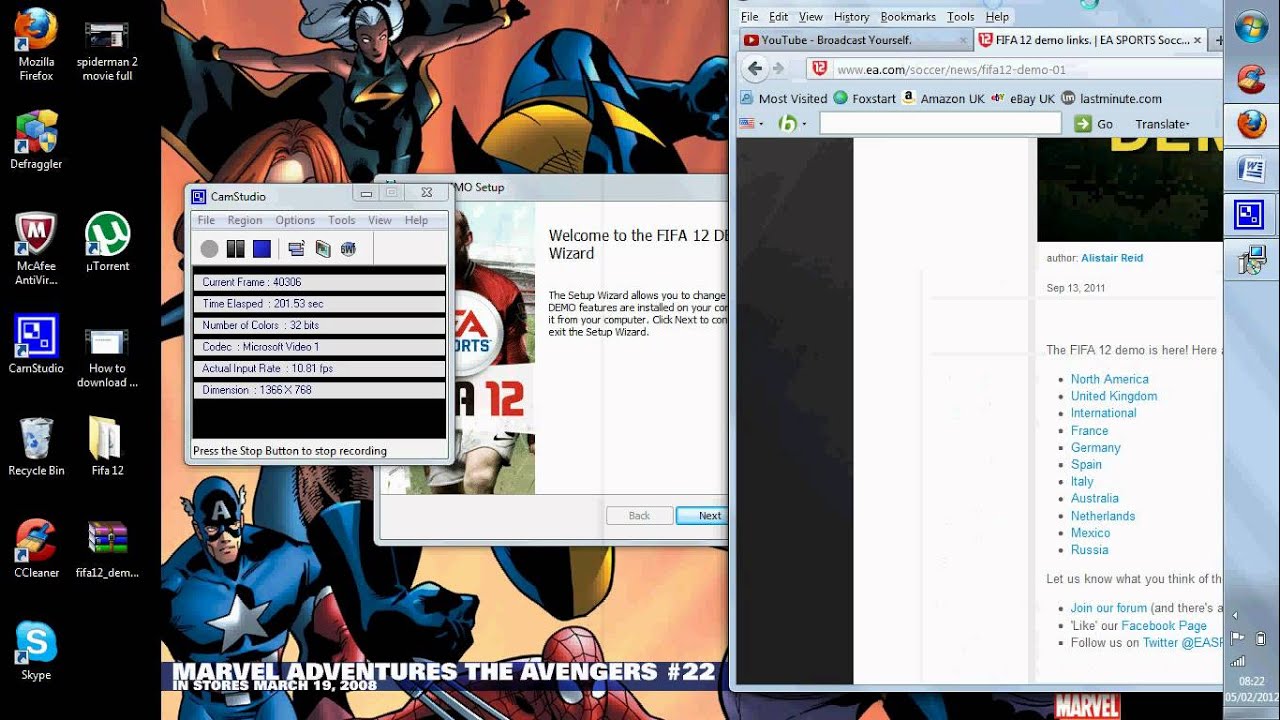1280x720 pixels.
Task: Open Firefox Edit menu
Action: click(x=779, y=17)
